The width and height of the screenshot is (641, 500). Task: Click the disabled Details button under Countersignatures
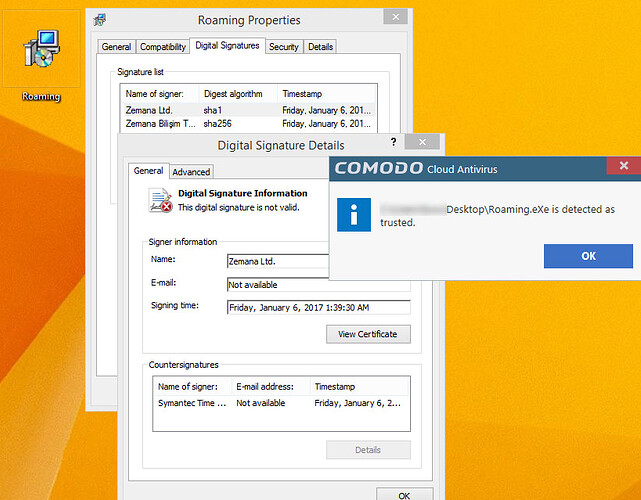(368, 450)
